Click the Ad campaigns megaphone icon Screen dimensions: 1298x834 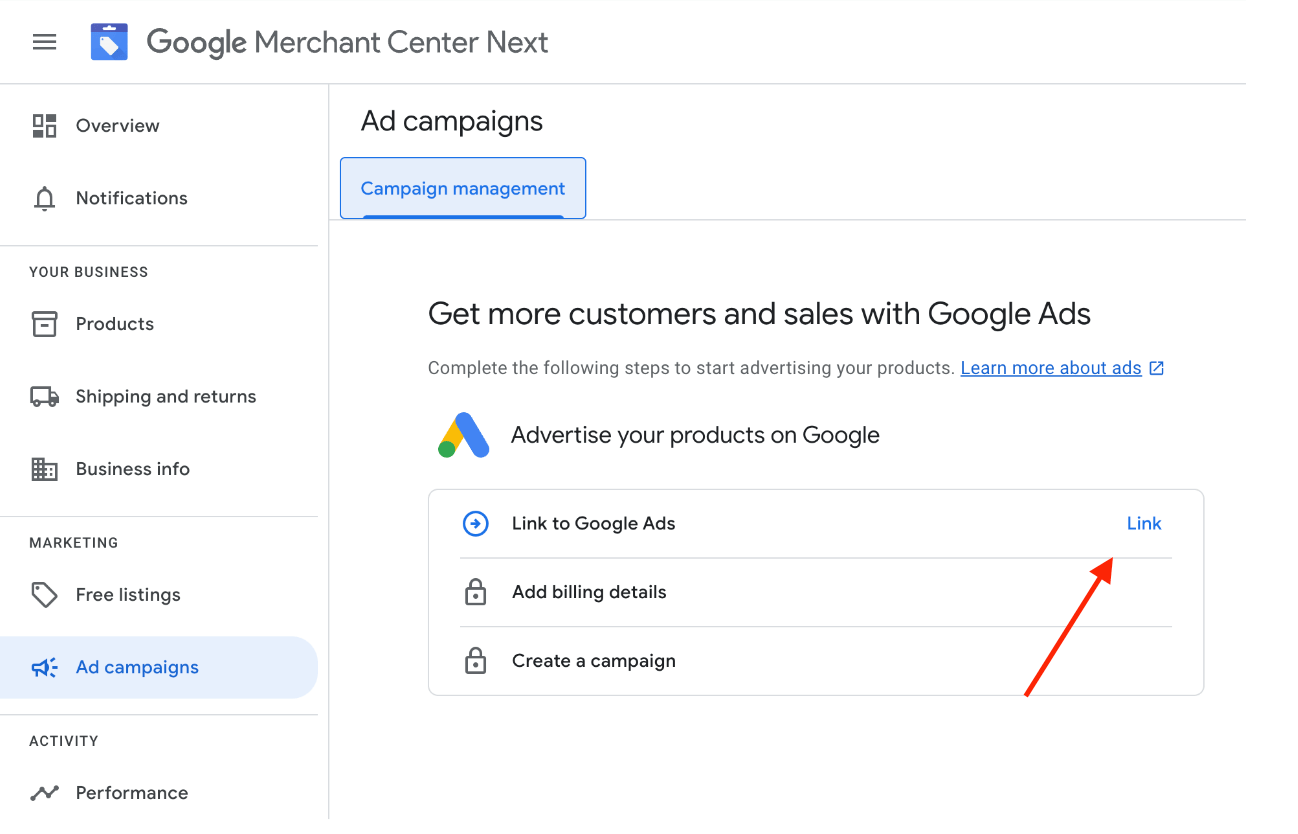45,668
